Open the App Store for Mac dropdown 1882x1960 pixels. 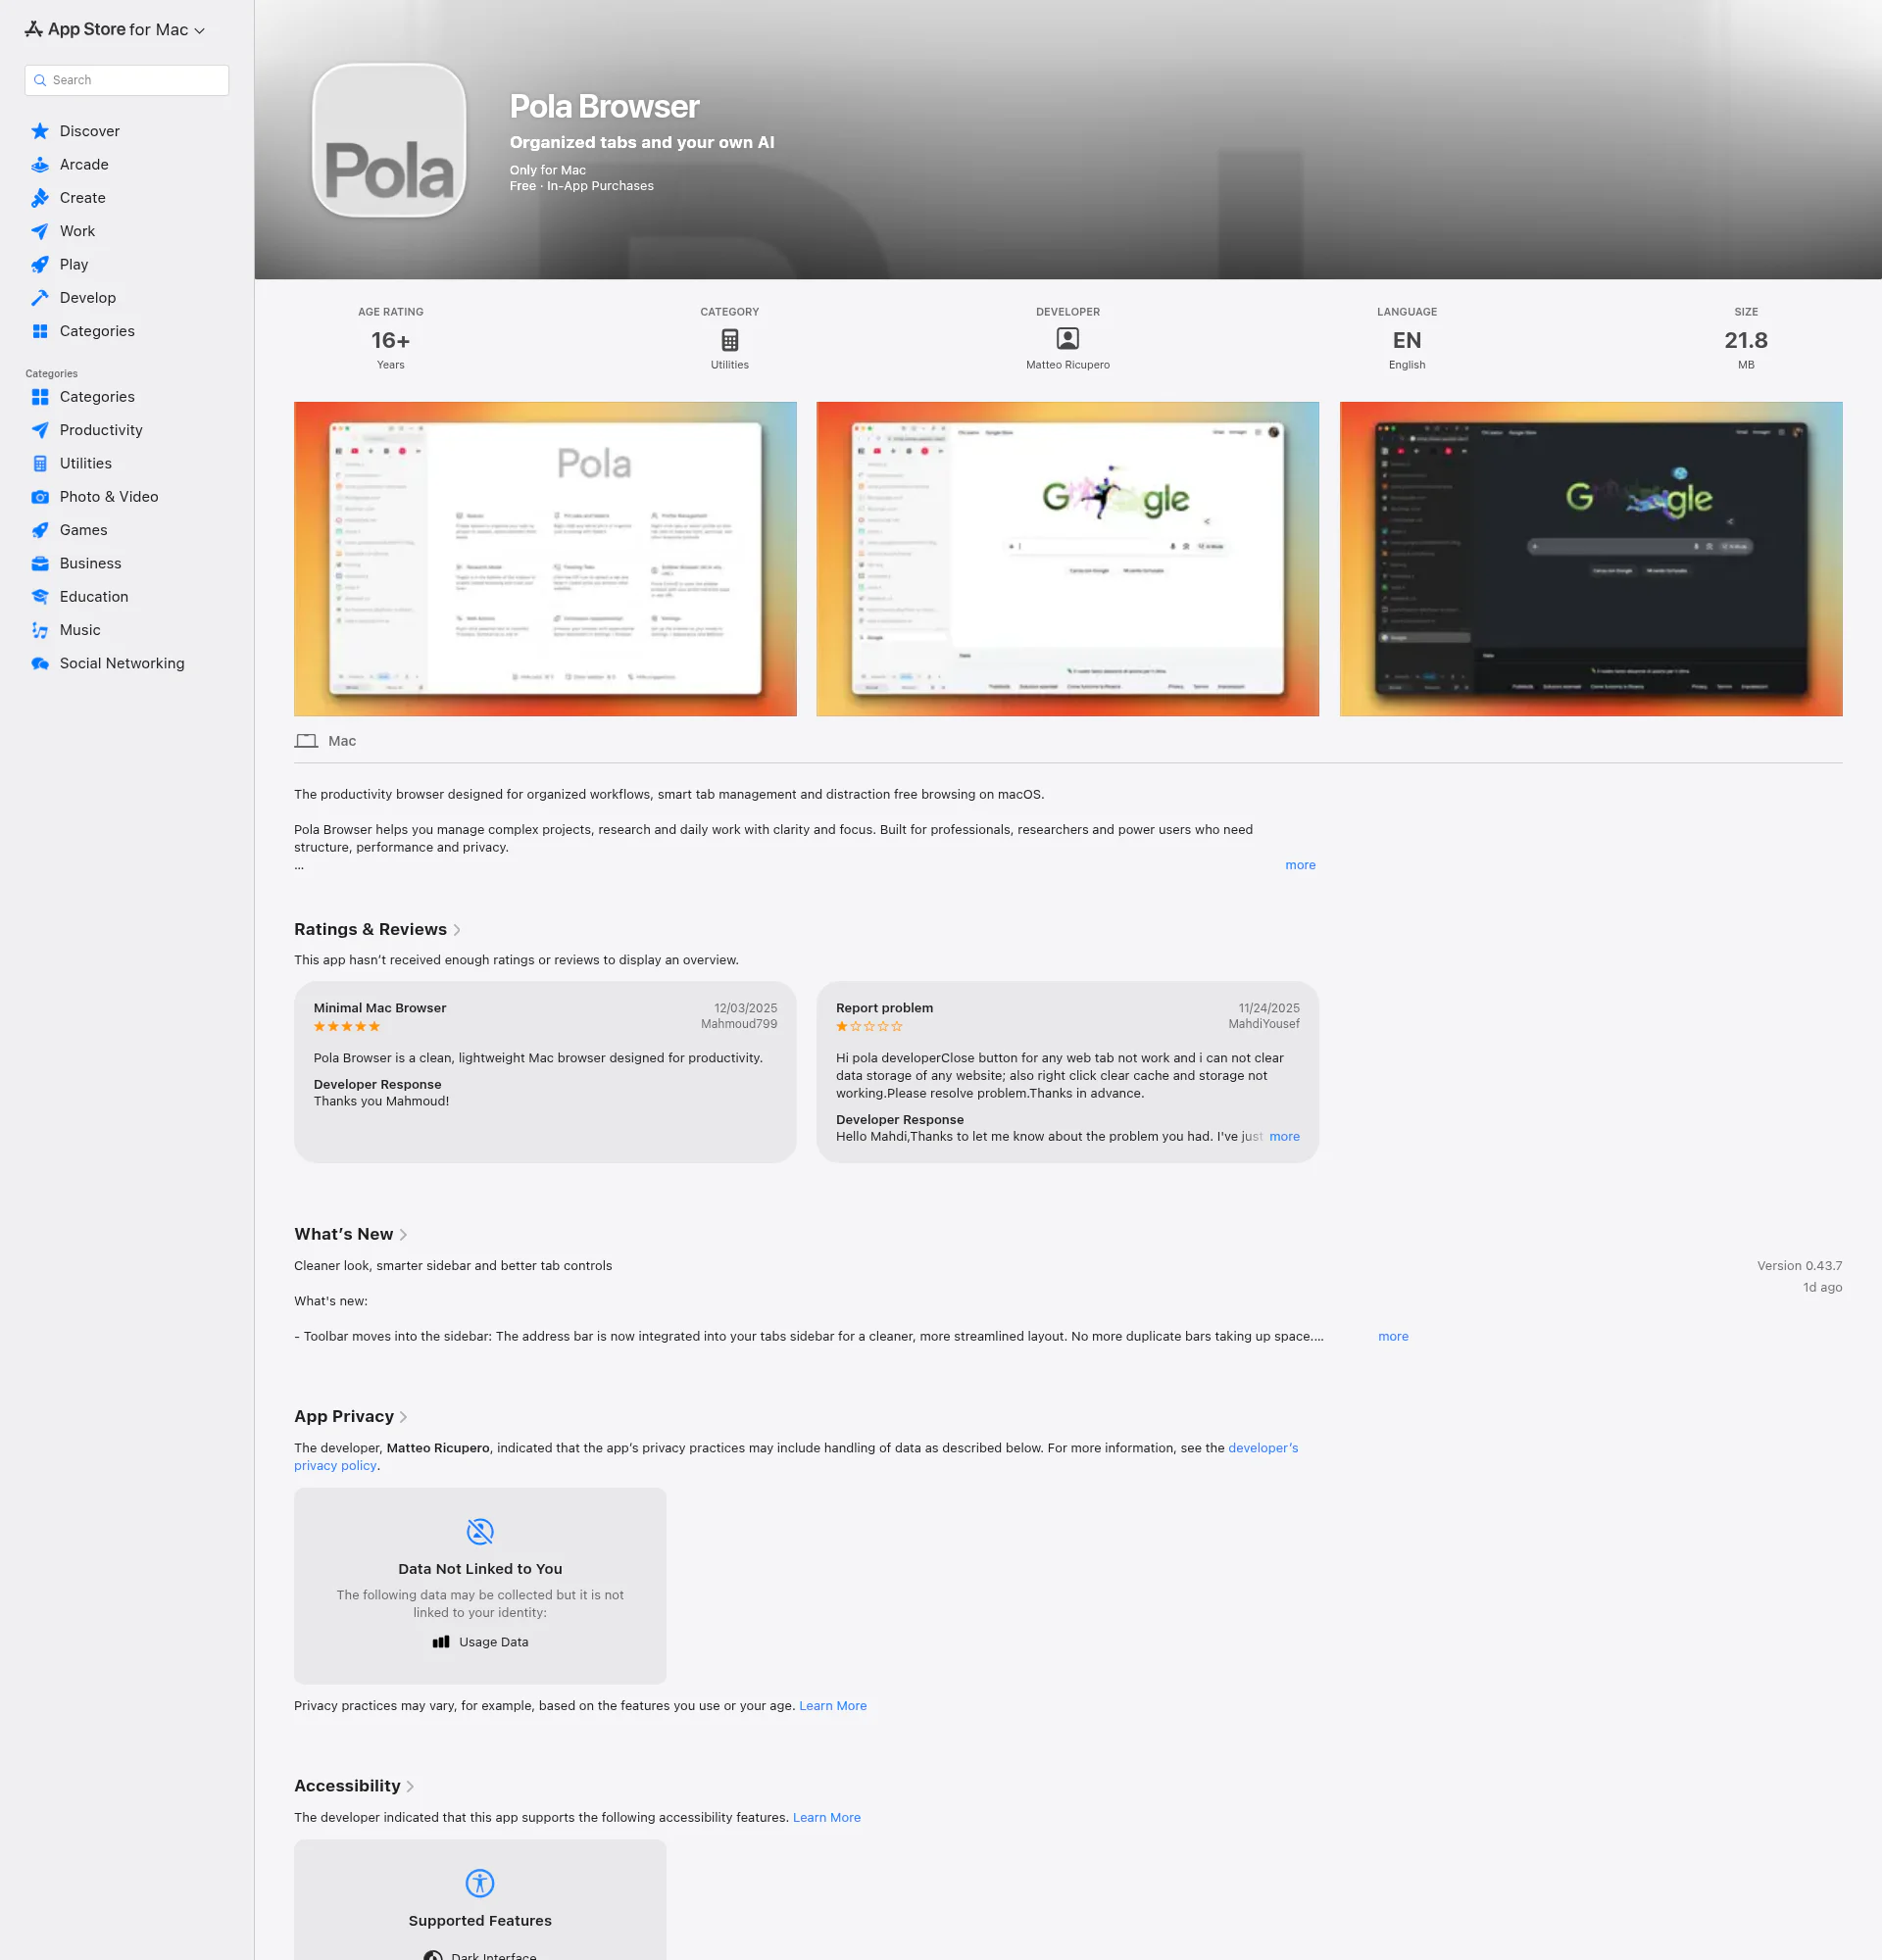click(115, 30)
